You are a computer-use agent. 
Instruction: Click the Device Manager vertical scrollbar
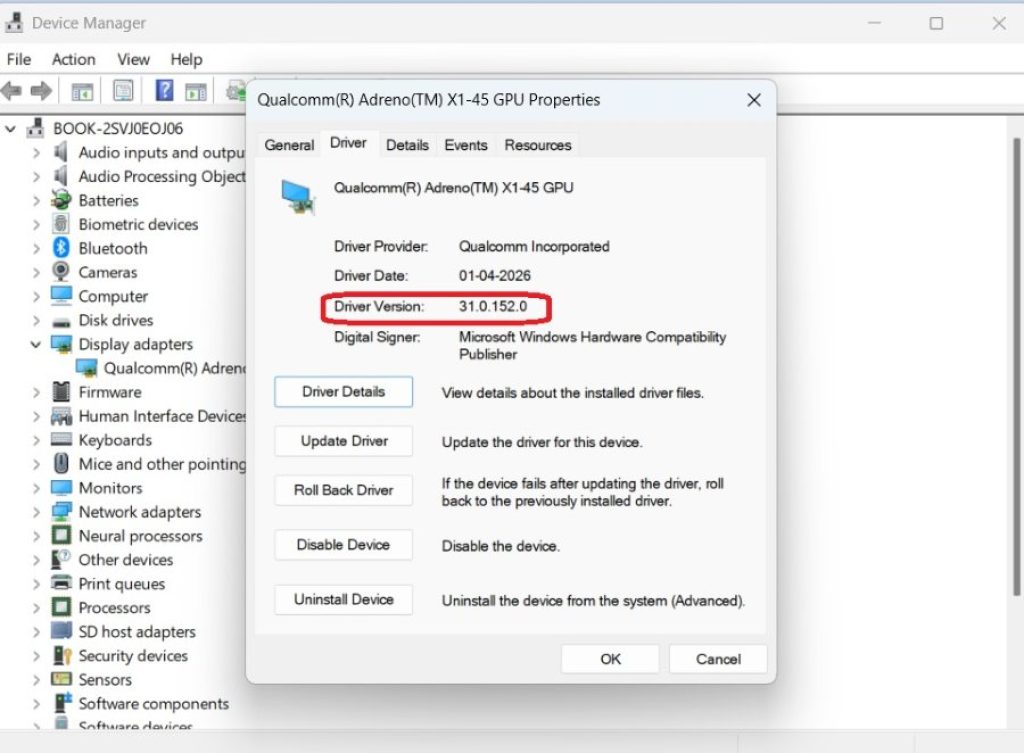[x=1016, y=366]
